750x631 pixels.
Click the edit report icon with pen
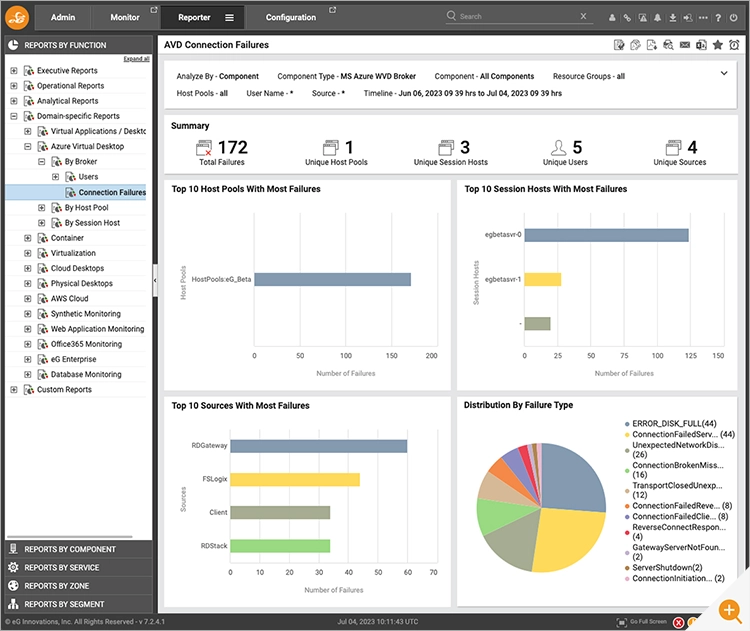coord(619,45)
